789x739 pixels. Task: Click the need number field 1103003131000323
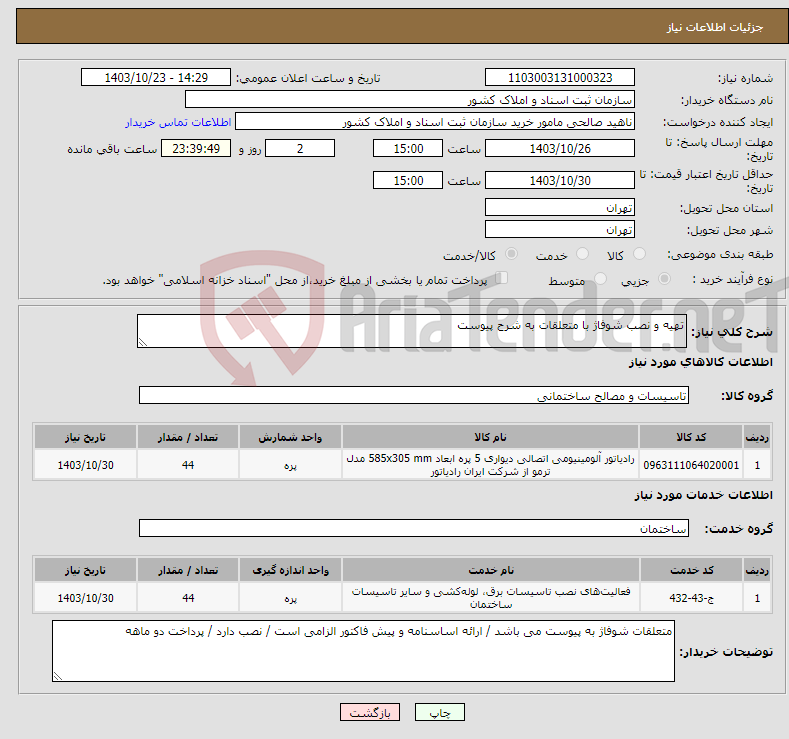pyautogui.click(x=560, y=77)
